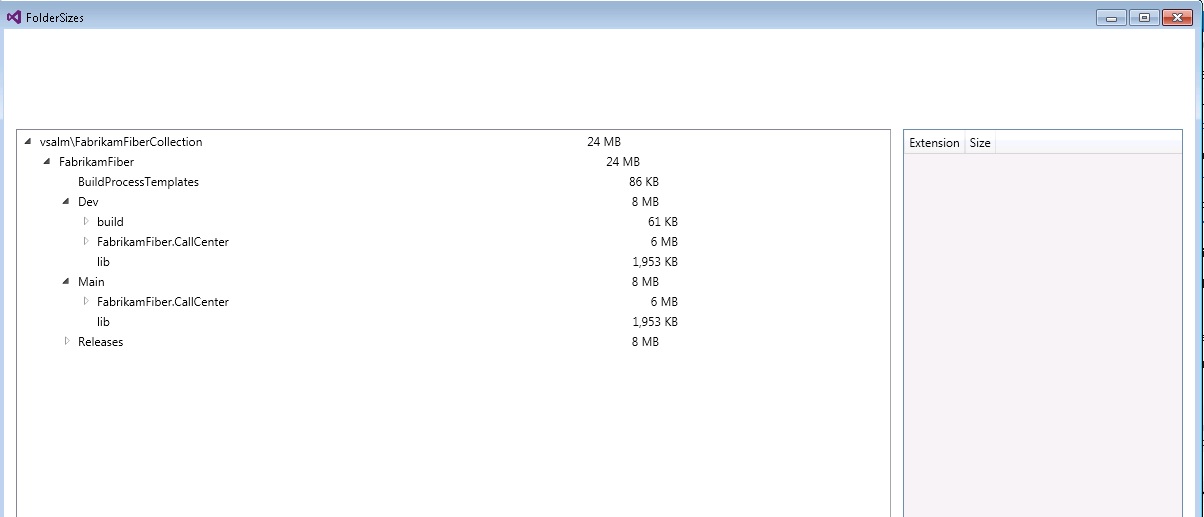
Task: Click the 24 MB size of vsalm\FabrikamFiberCollection
Action: click(604, 142)
